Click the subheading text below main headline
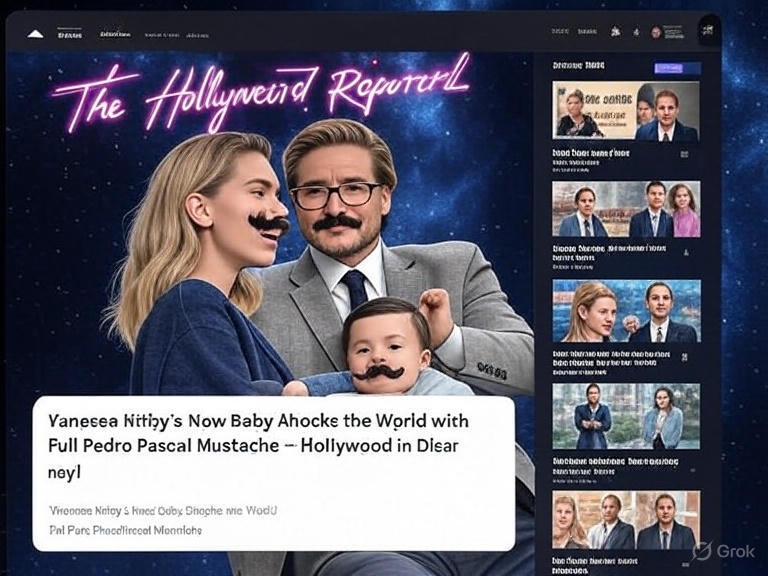This screenshot has width=768, height=576. tap(163, 520)
